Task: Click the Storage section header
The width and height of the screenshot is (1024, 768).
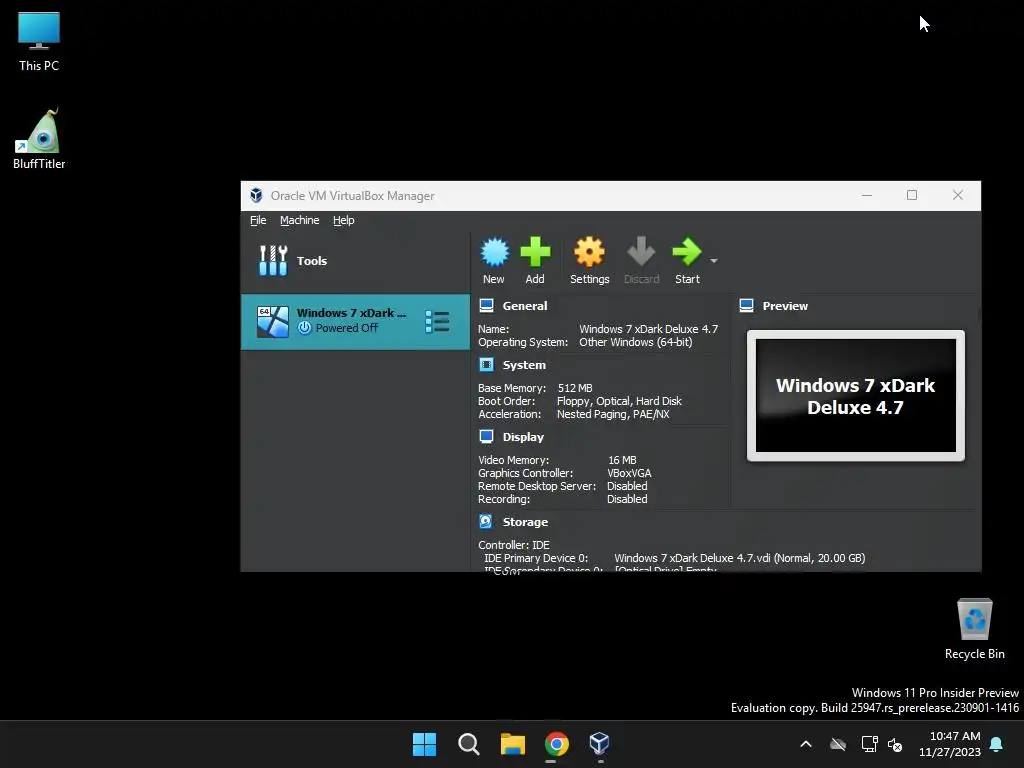Action: point(525,522)
